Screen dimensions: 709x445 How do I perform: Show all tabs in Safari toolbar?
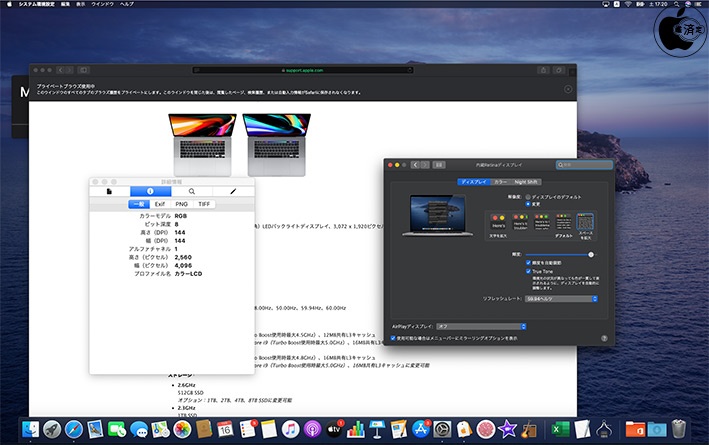[x=559, y=70]
